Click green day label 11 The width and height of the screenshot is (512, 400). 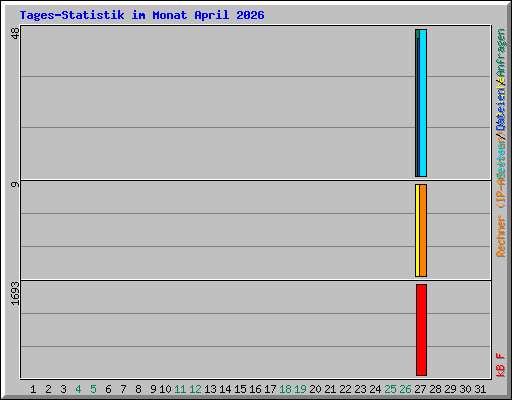coord(180,389)
